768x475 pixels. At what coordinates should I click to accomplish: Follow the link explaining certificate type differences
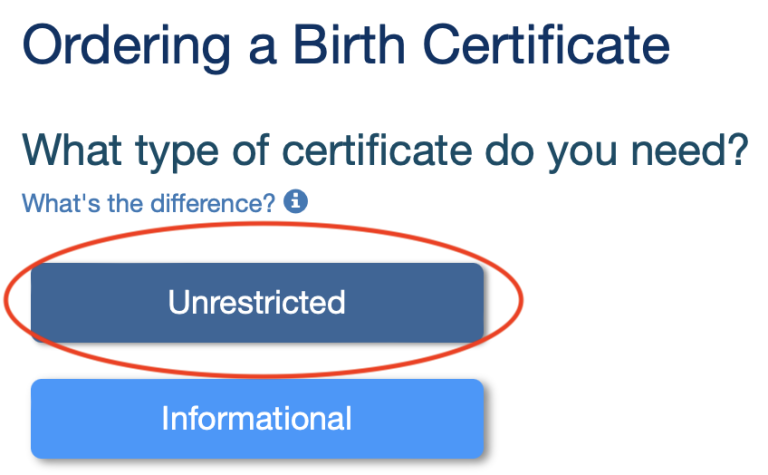pos(148,203)
